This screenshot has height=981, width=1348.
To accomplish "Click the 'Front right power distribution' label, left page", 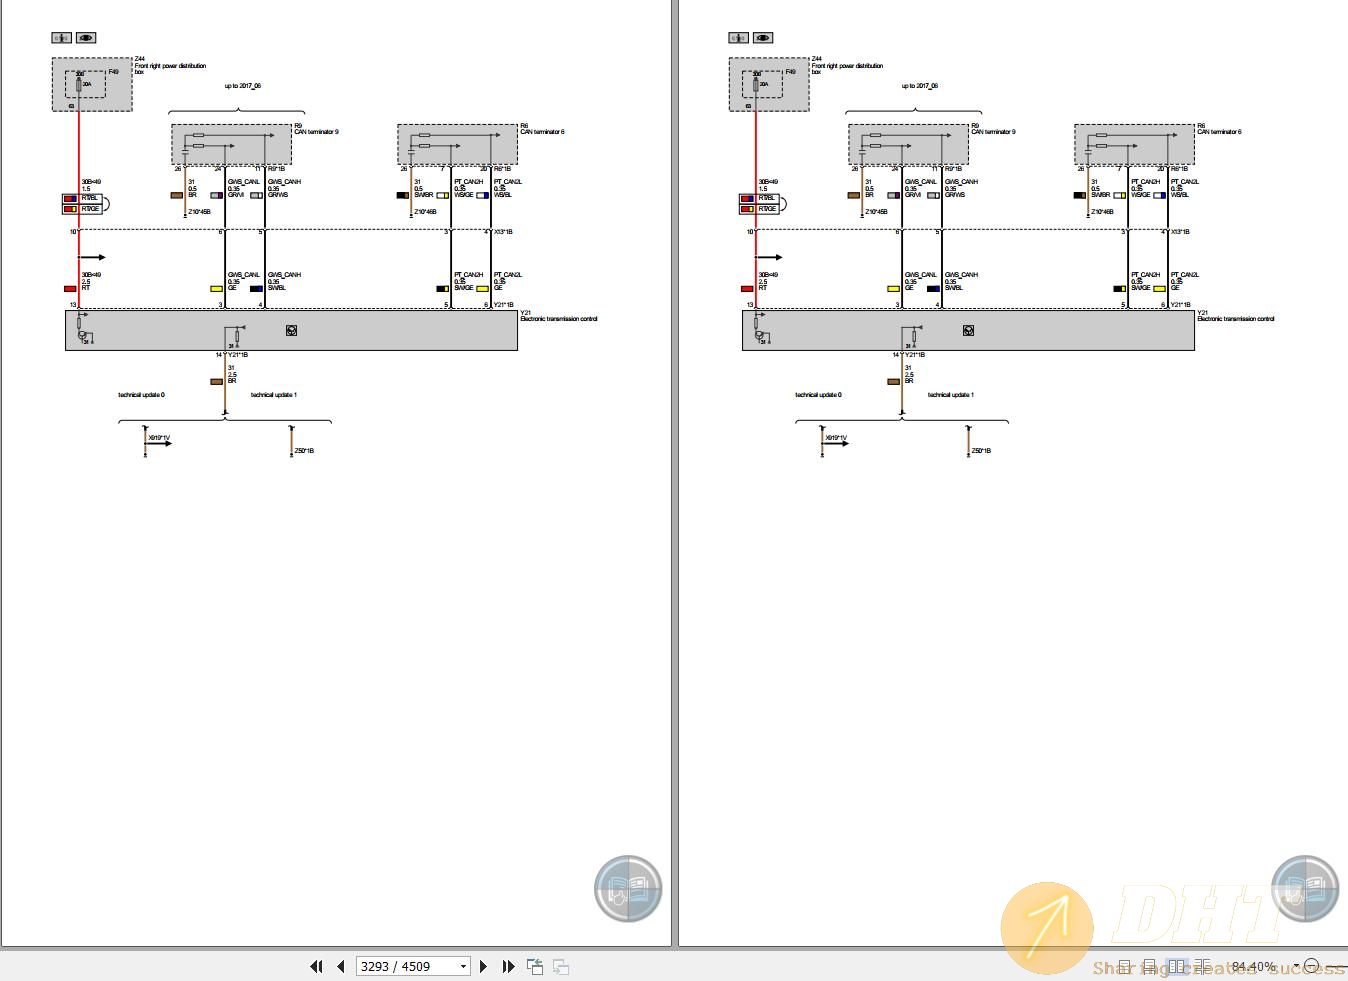I will point(170,66).
